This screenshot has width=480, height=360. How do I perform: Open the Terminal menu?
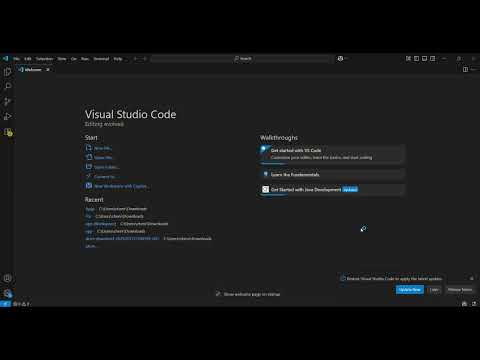(x=101, y=59)
